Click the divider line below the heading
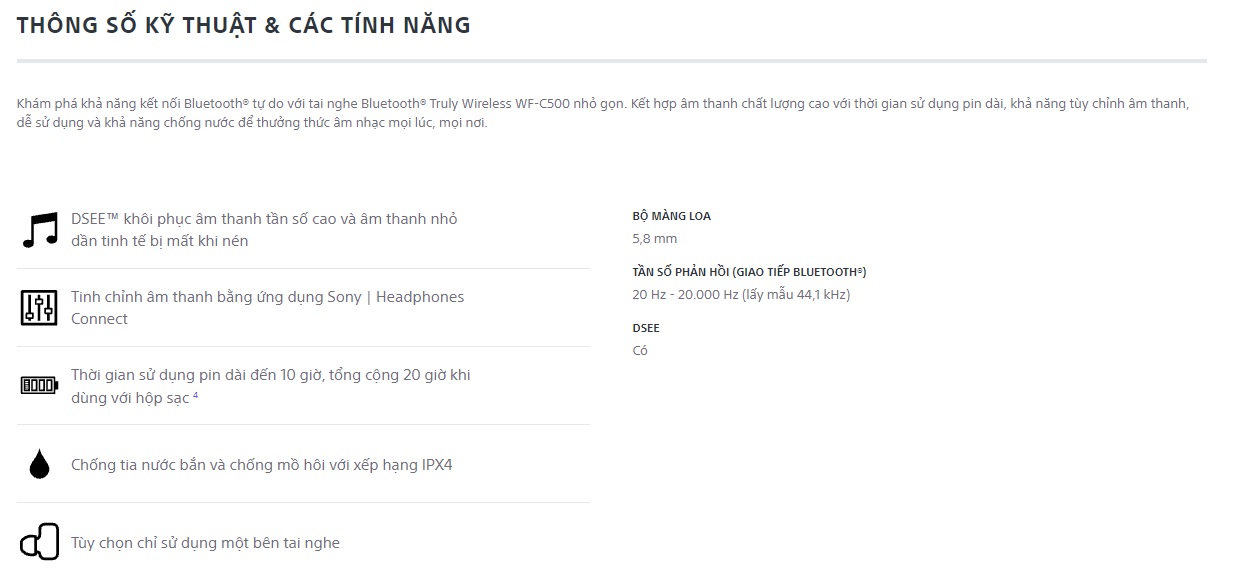Viewport: 1235px width, 580px height. pos(611,61)
